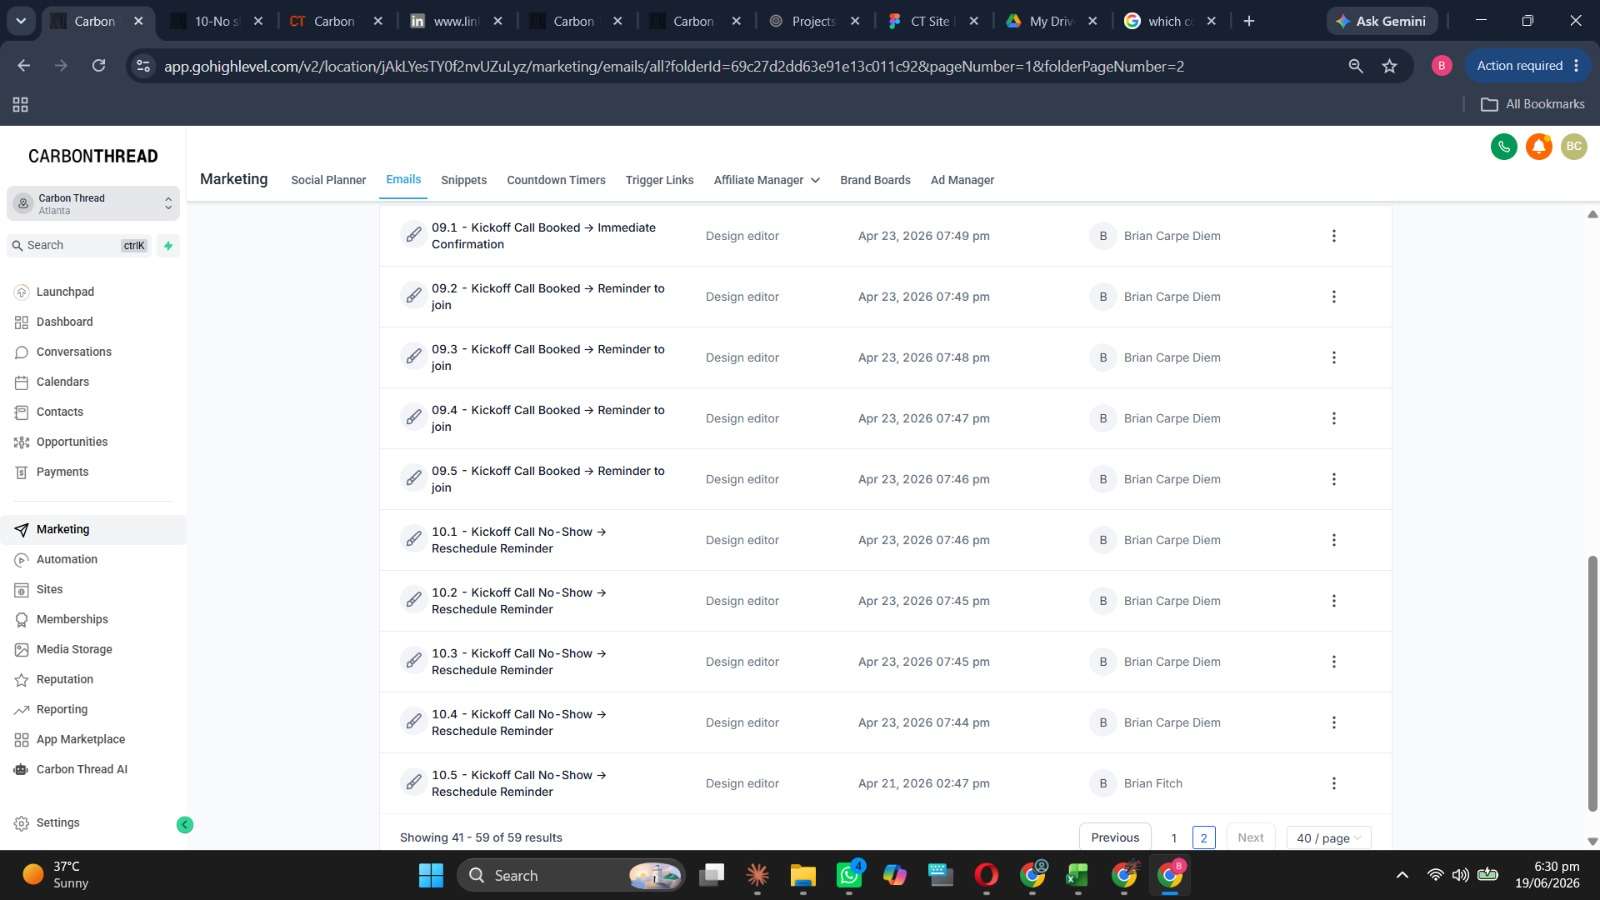The width and height of the screenshot is (1600, 900).
Task: Switch to the Social Planner tab
Action: click(328, 180)
